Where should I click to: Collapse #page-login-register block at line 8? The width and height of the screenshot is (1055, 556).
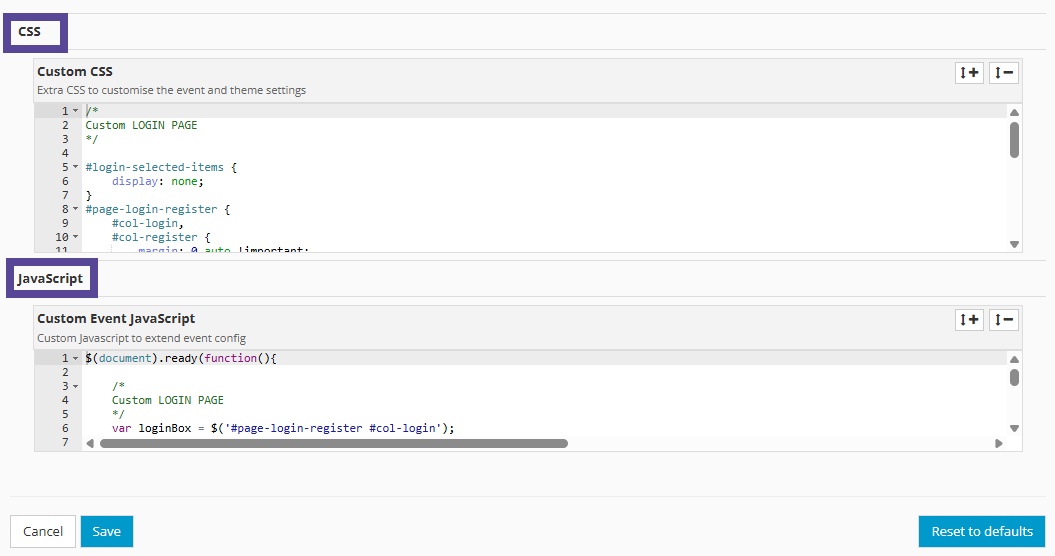(x=75, y=209)
